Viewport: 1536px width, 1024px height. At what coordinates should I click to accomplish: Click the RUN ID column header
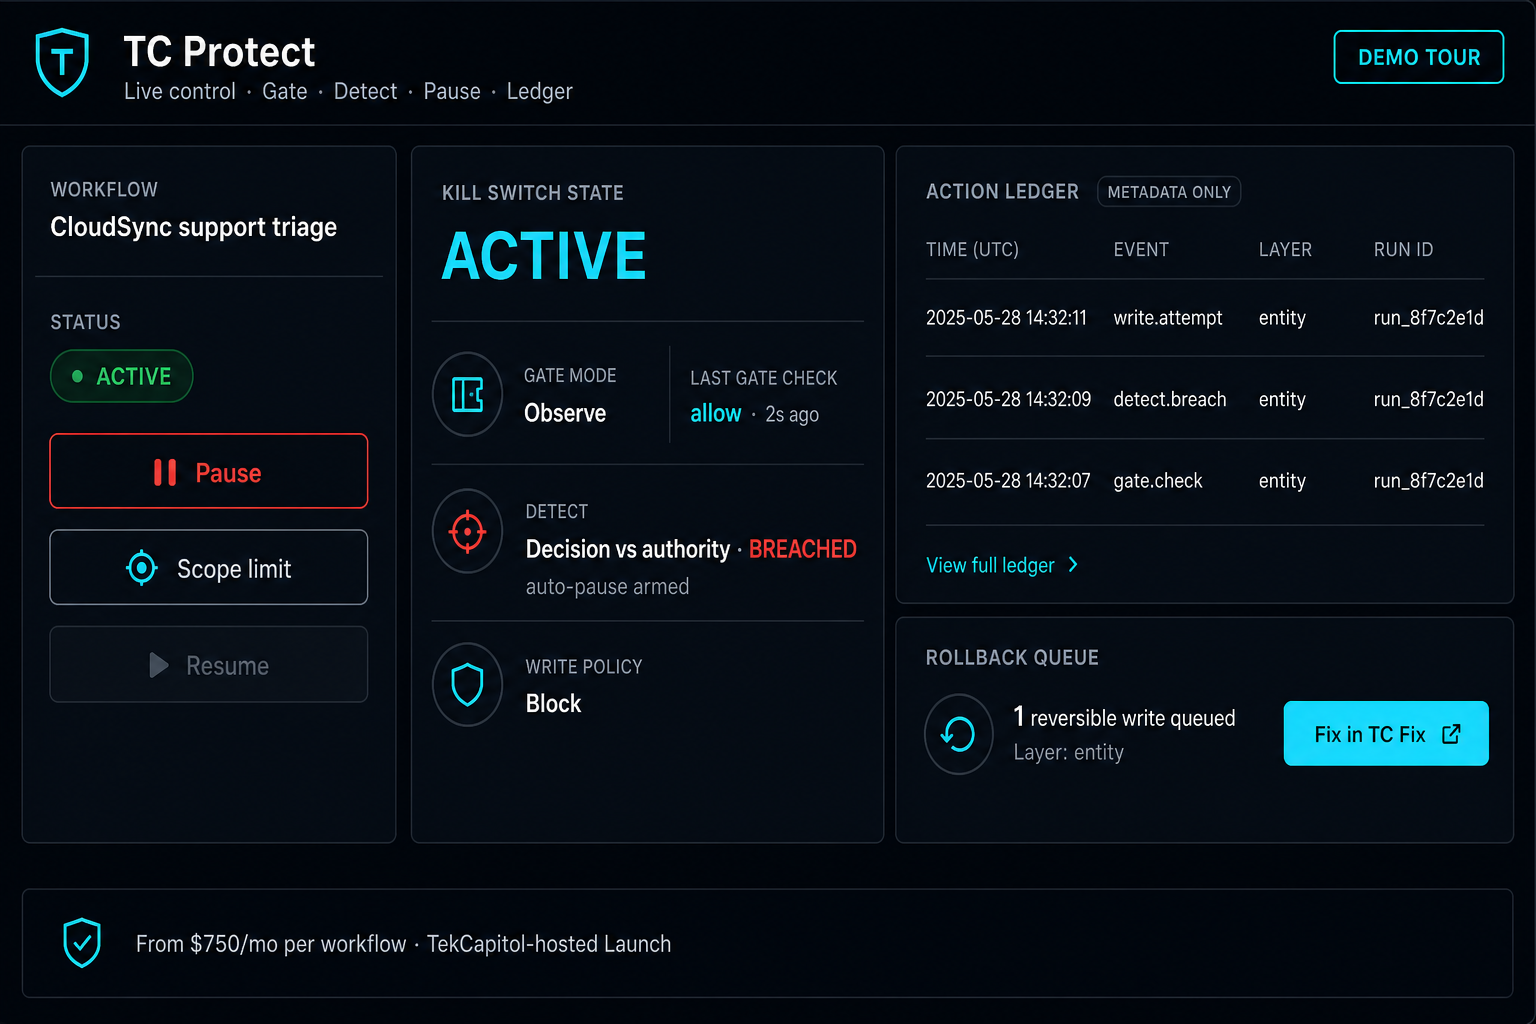pyautogui.click(x=1403, y=249)
